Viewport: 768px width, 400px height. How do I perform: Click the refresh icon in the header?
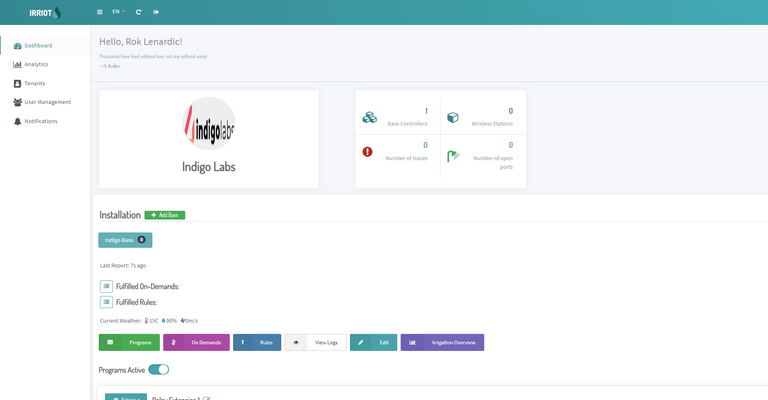coord(139,12)
